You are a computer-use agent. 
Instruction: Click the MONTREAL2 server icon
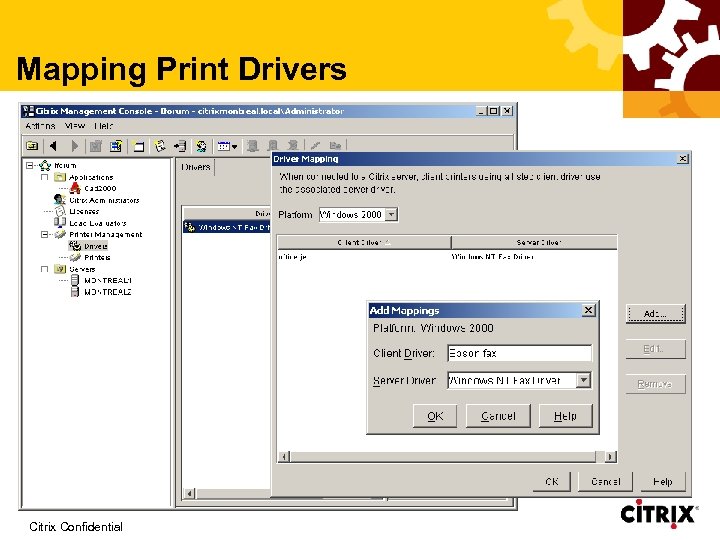[75, 292]
